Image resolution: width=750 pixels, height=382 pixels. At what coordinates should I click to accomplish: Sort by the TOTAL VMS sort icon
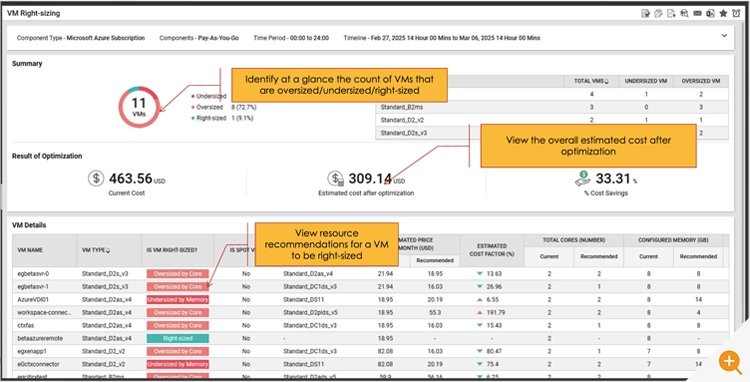[x=607, y=82]
